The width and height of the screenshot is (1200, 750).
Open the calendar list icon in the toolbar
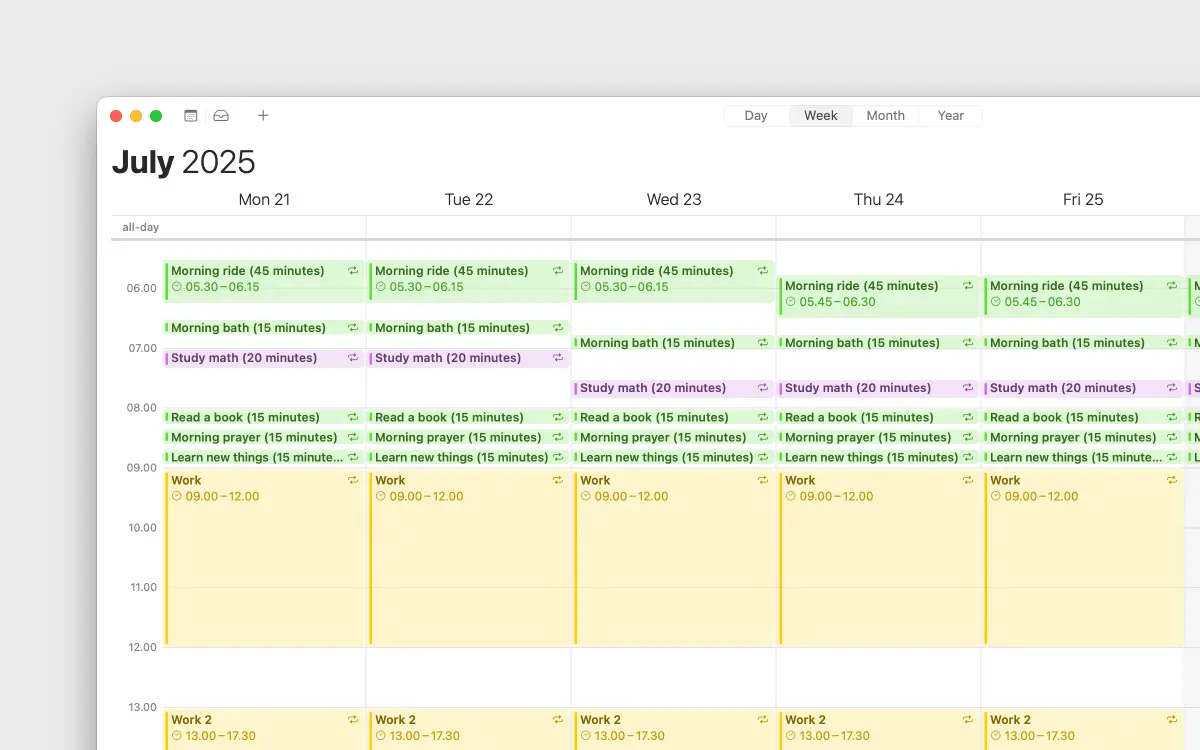click(x=190, y=115)
